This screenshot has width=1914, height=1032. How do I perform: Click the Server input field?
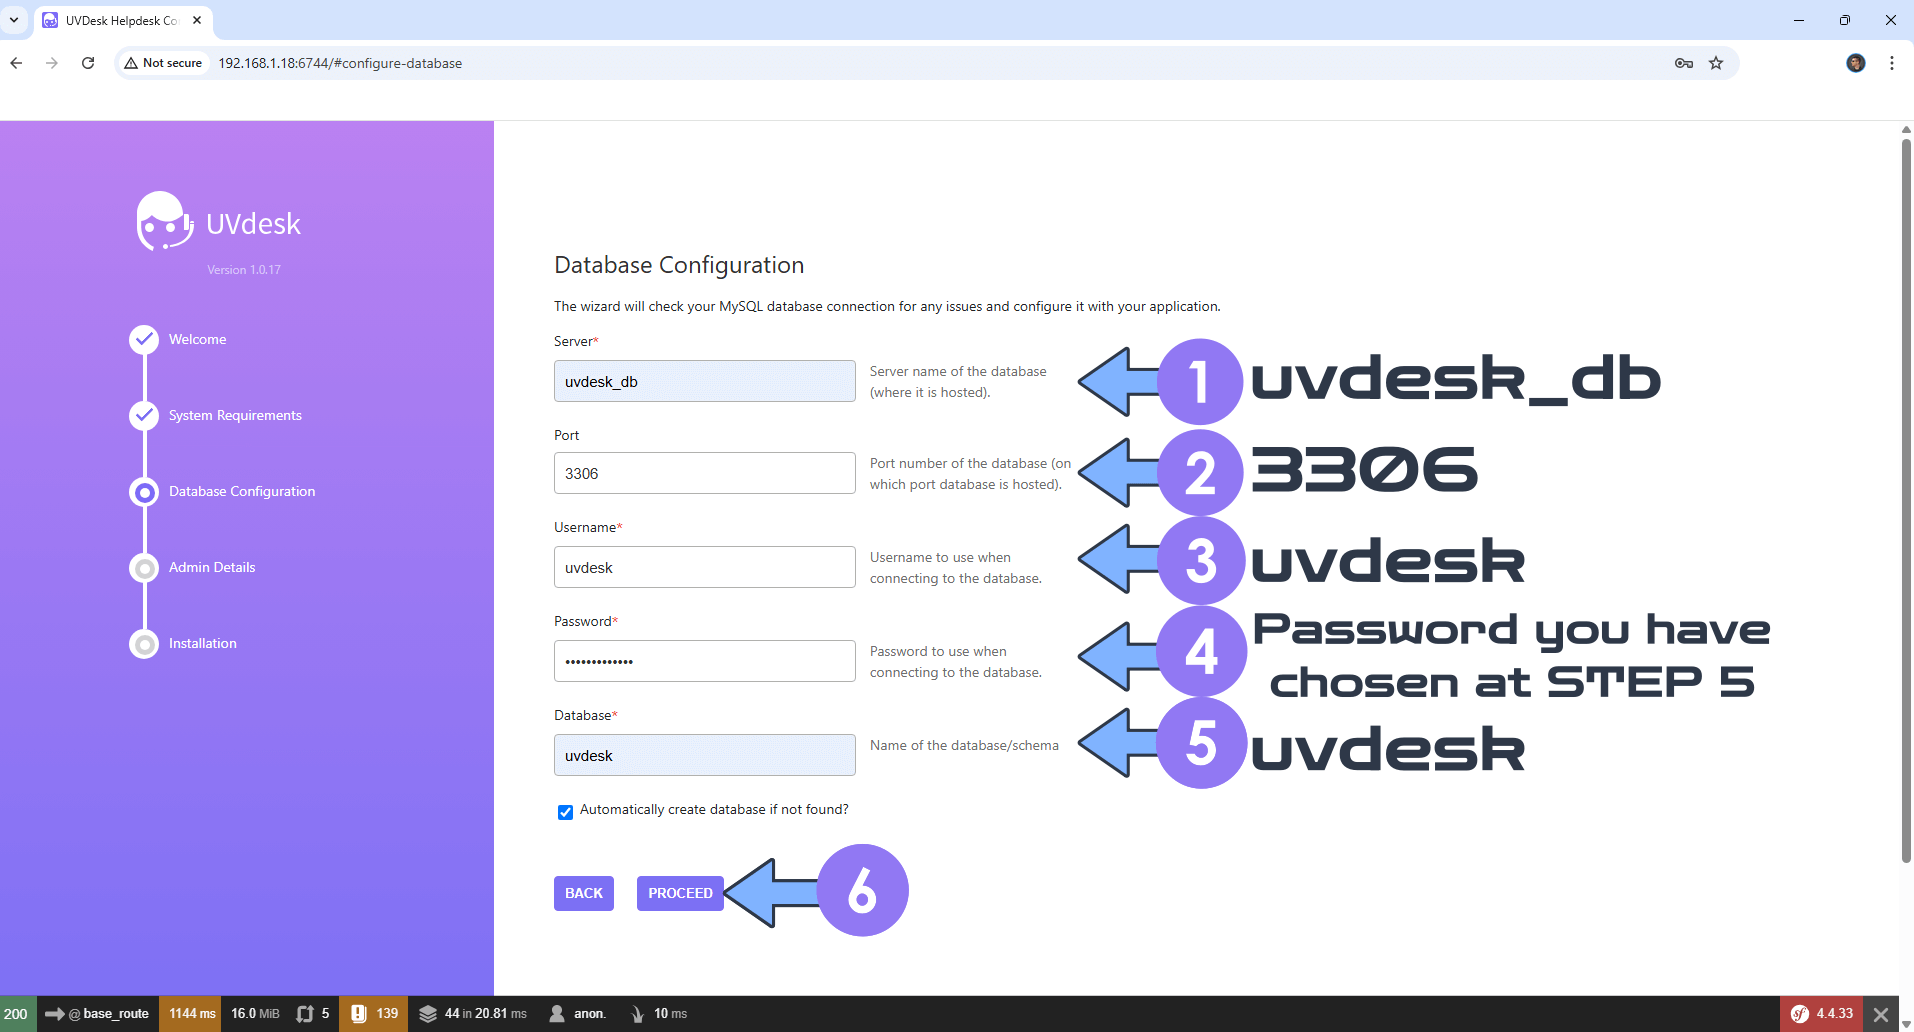[x=704, y=381]
